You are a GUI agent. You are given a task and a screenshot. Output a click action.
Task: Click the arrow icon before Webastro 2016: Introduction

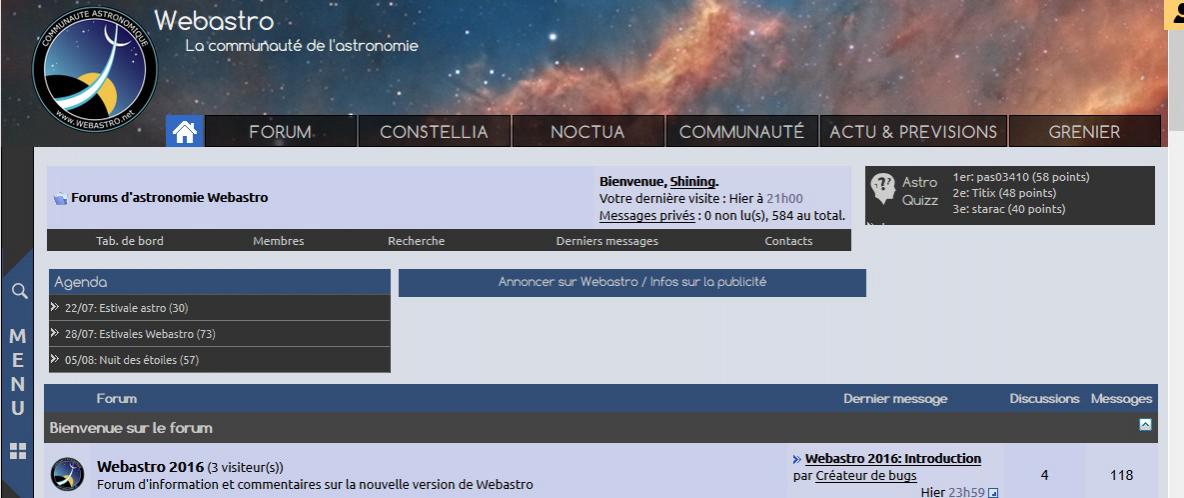click(x=797, y=459)
